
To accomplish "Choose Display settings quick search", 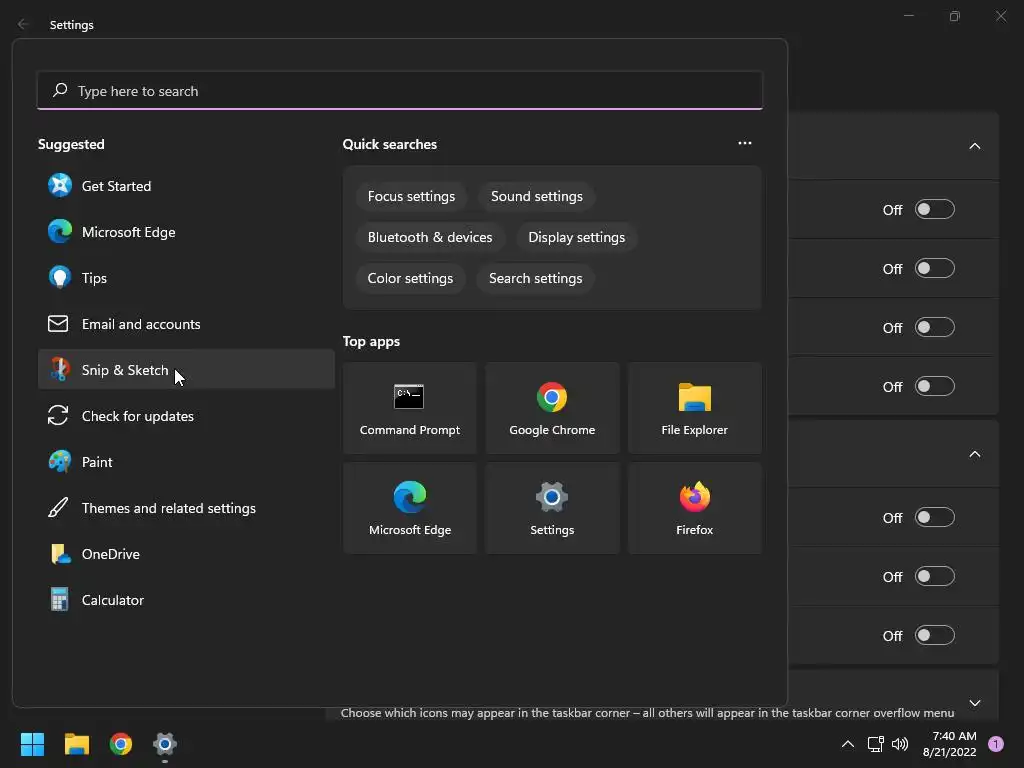I will coord(576,238).
